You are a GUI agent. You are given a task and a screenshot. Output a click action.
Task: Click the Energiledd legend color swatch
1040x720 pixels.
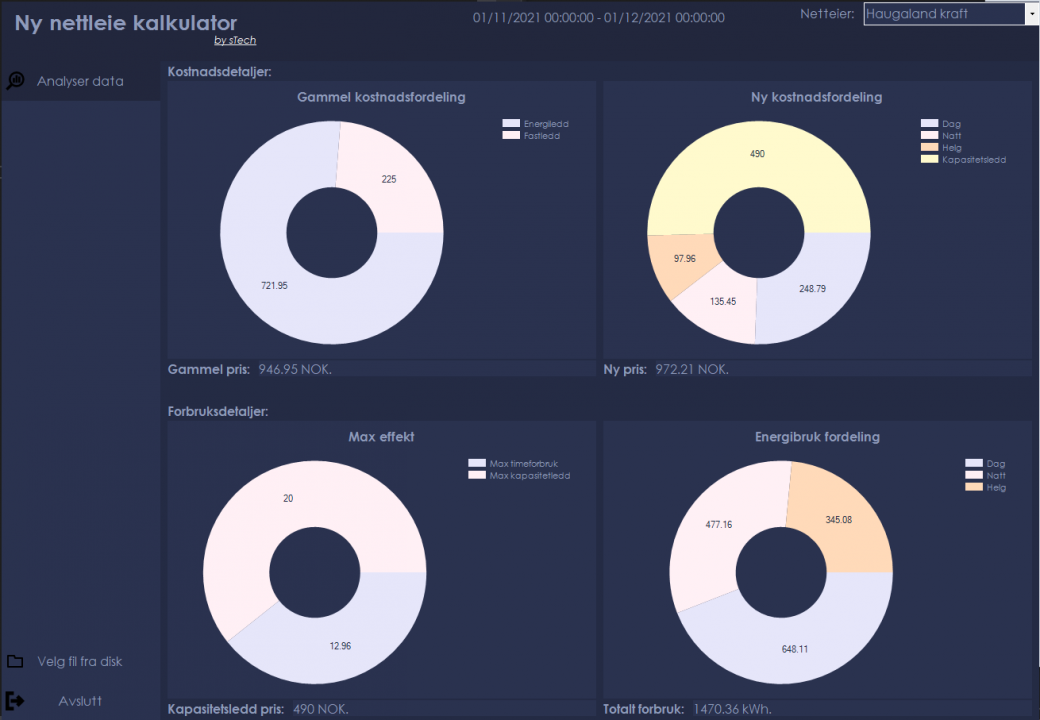click(511, 123)
